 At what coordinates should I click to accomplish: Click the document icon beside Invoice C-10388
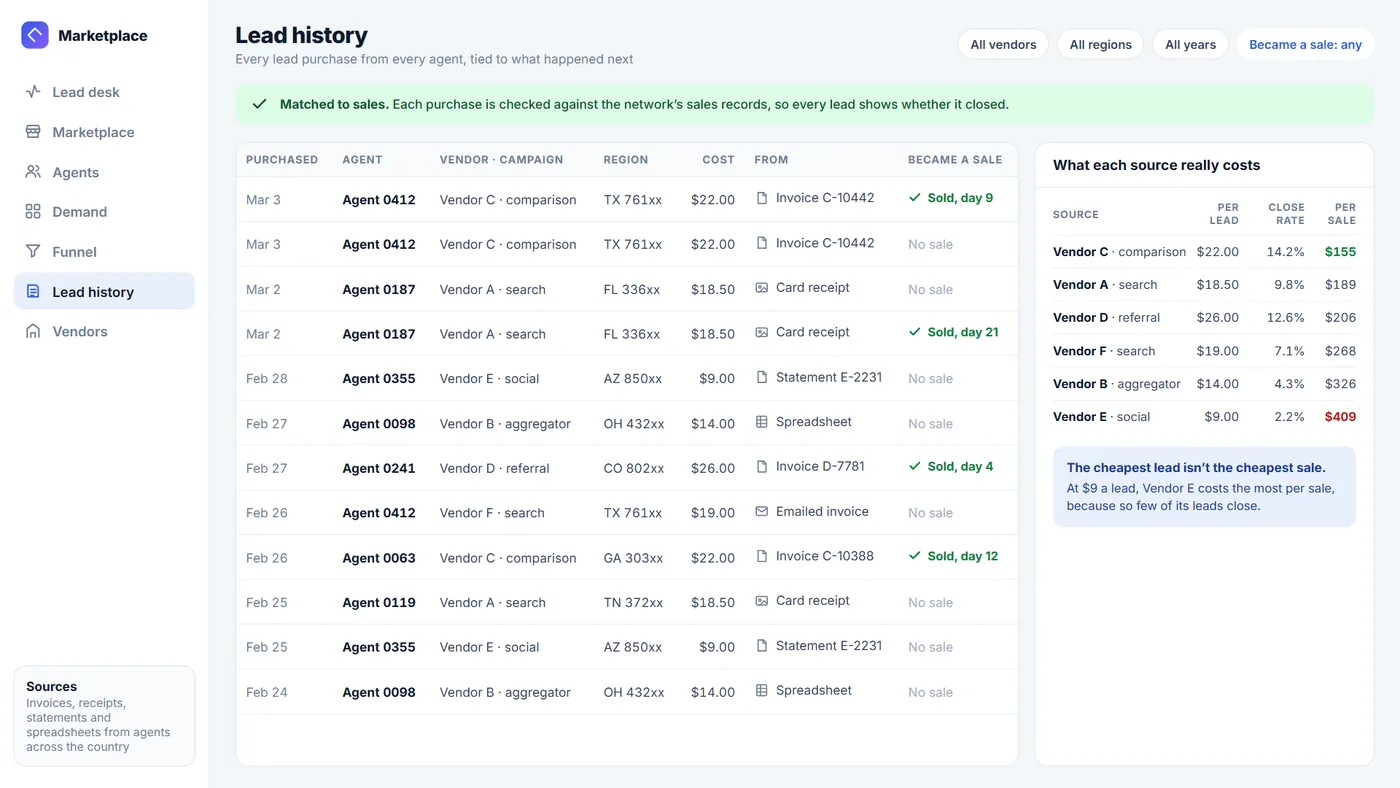(762, 556)
